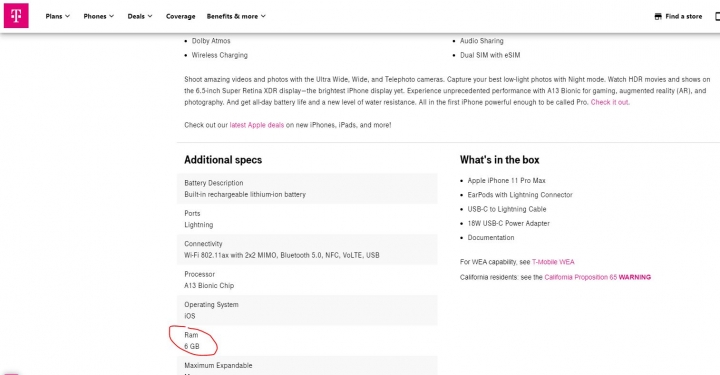This screenshot has height=375, width=720.
Task: Open the T-Mobile WEA link
Action: click(553, 262)
